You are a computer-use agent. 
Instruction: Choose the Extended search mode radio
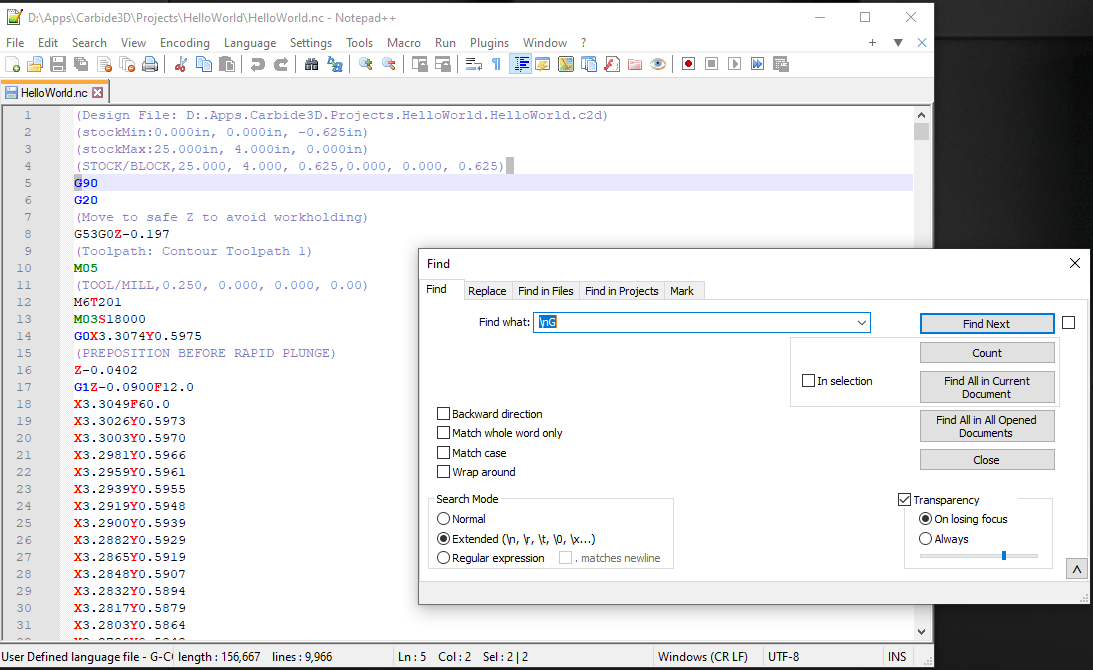click(443, 539)
